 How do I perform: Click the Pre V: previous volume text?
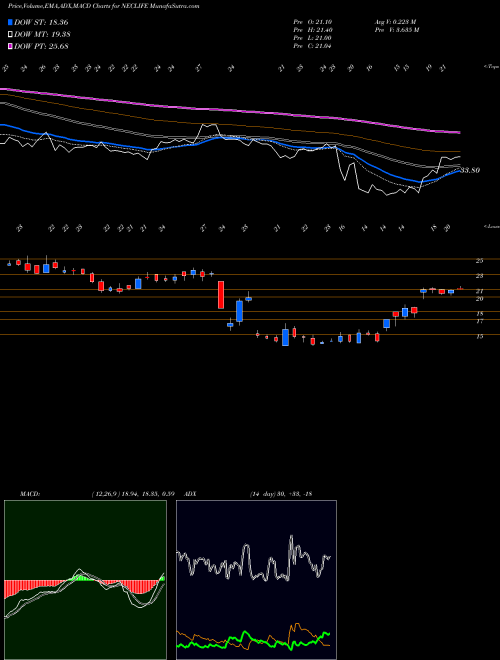[x=396, y=30]
